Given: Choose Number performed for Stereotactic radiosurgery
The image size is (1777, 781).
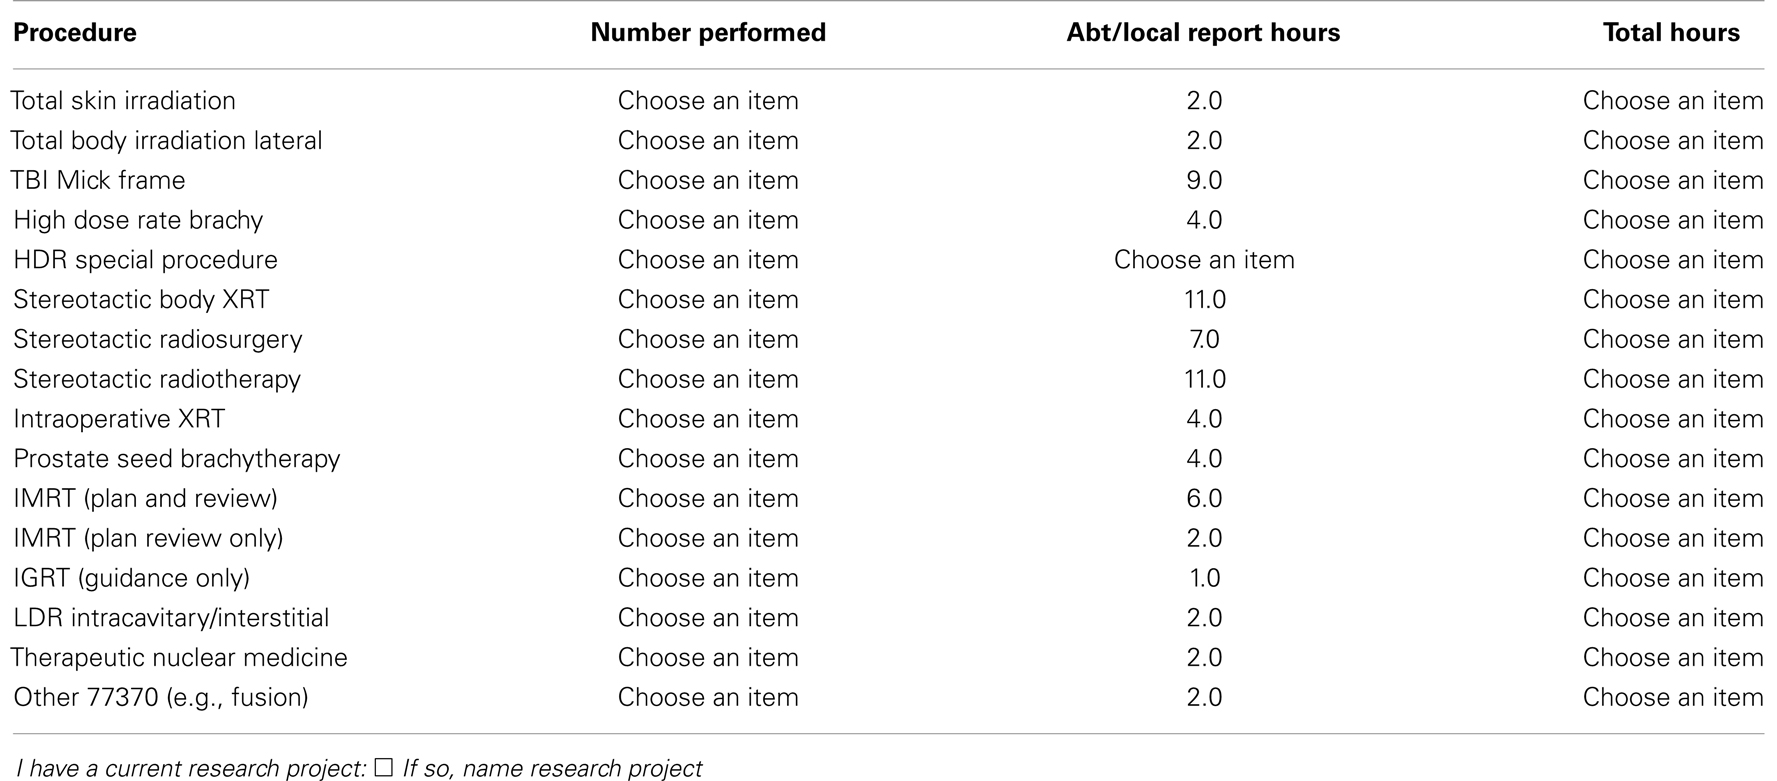Looking at the screenshot, I should click(708, 340).
